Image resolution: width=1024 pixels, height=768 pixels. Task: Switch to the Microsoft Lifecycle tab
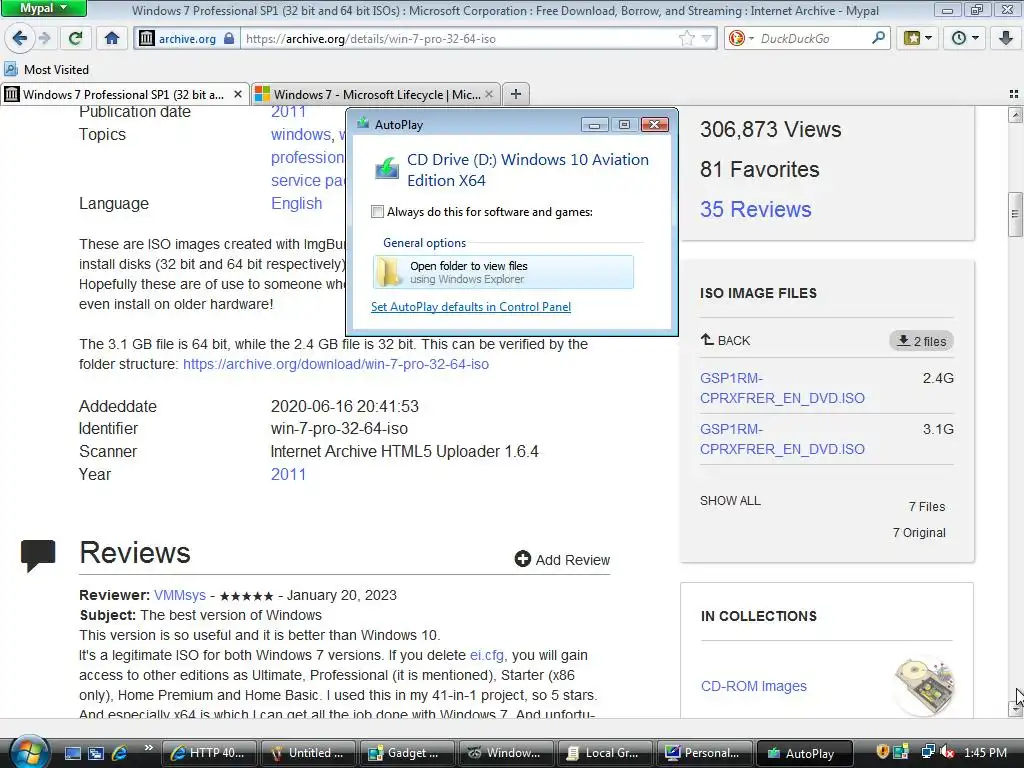click(x=376, y=95)
